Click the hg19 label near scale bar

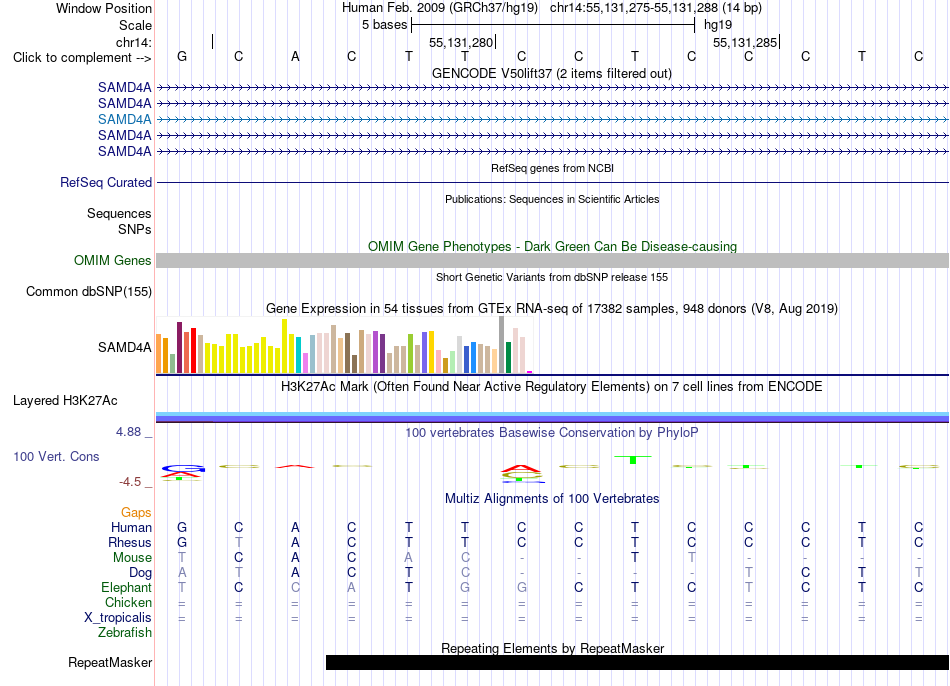(x=718, y=25)
